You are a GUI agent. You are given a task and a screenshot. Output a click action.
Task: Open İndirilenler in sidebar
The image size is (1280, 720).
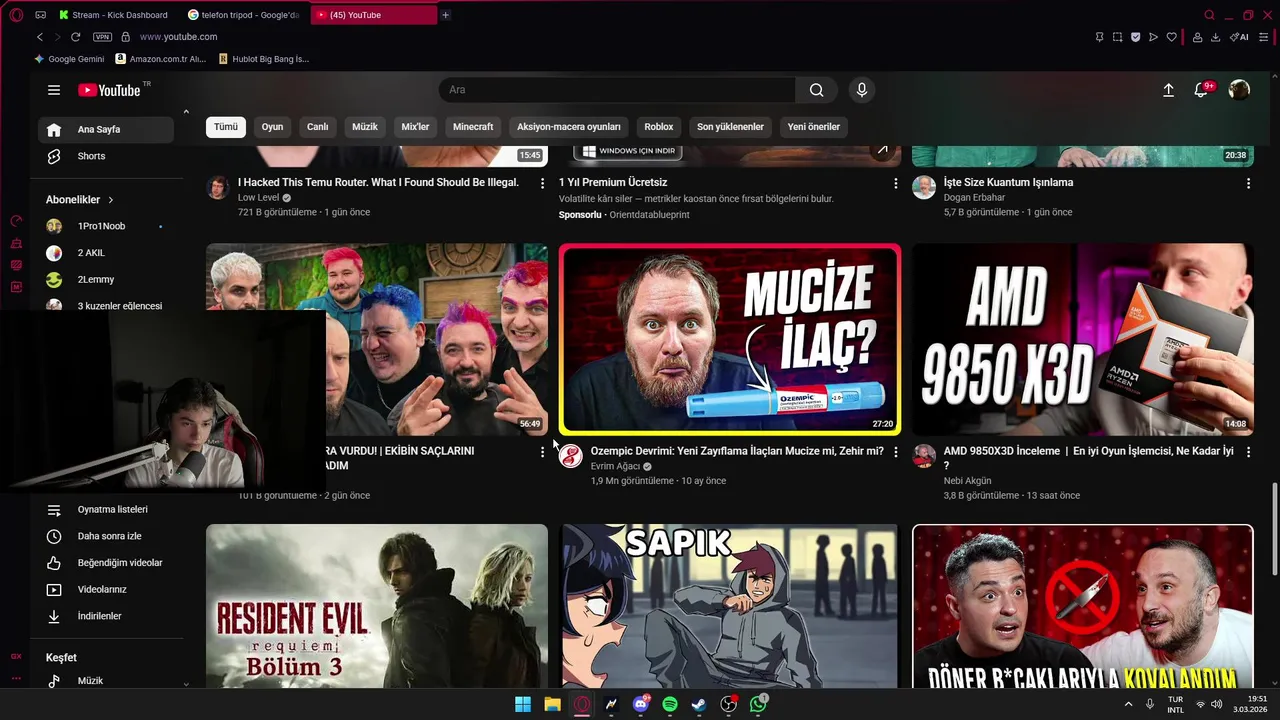(105, 616)
